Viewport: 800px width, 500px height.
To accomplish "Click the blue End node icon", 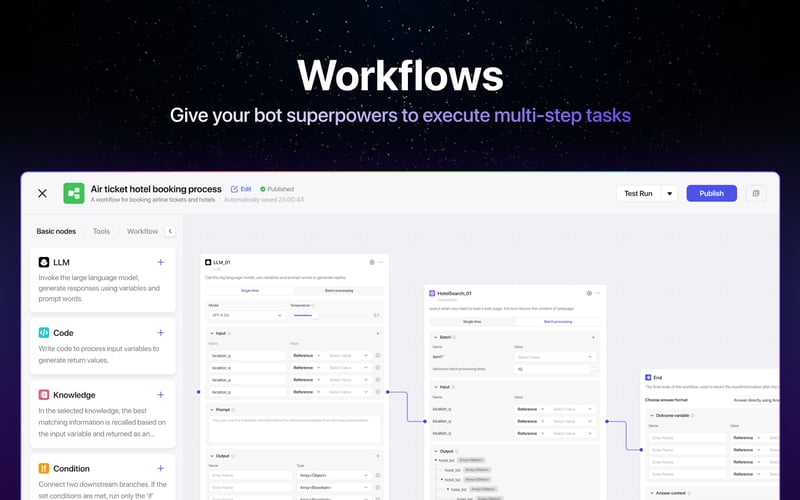I will 648,378.
